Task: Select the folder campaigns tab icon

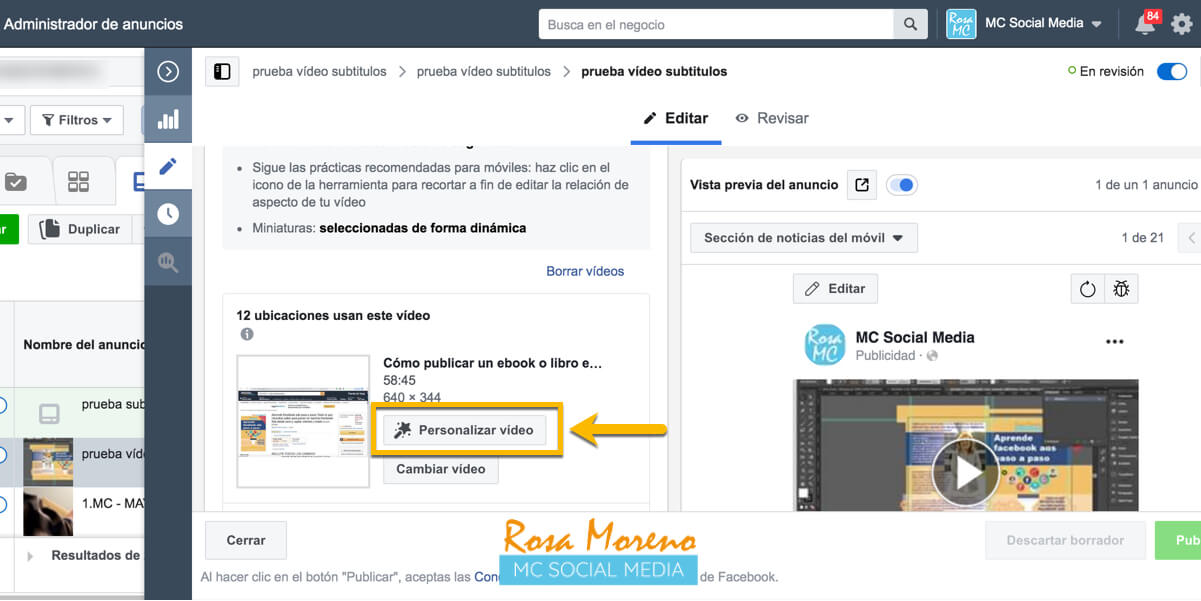Action: tap(16, 182)
